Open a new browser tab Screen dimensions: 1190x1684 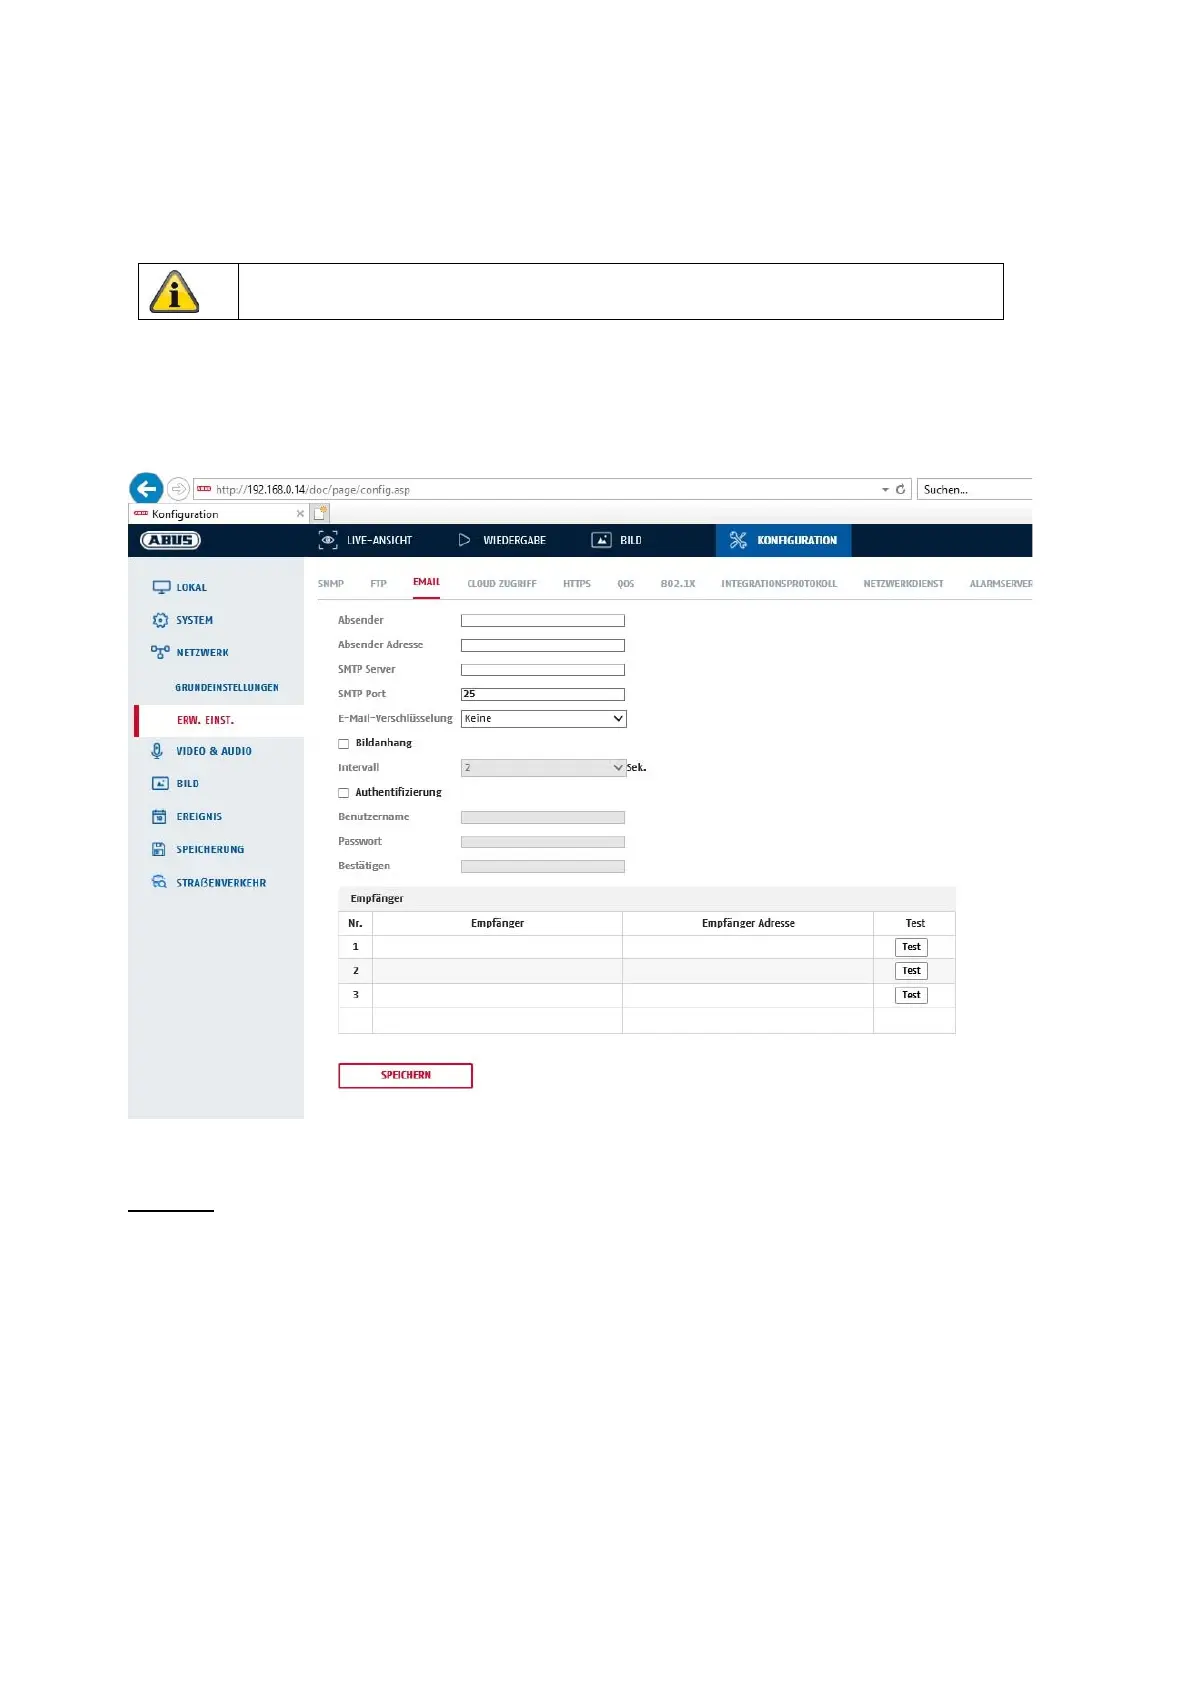point(320,513)
